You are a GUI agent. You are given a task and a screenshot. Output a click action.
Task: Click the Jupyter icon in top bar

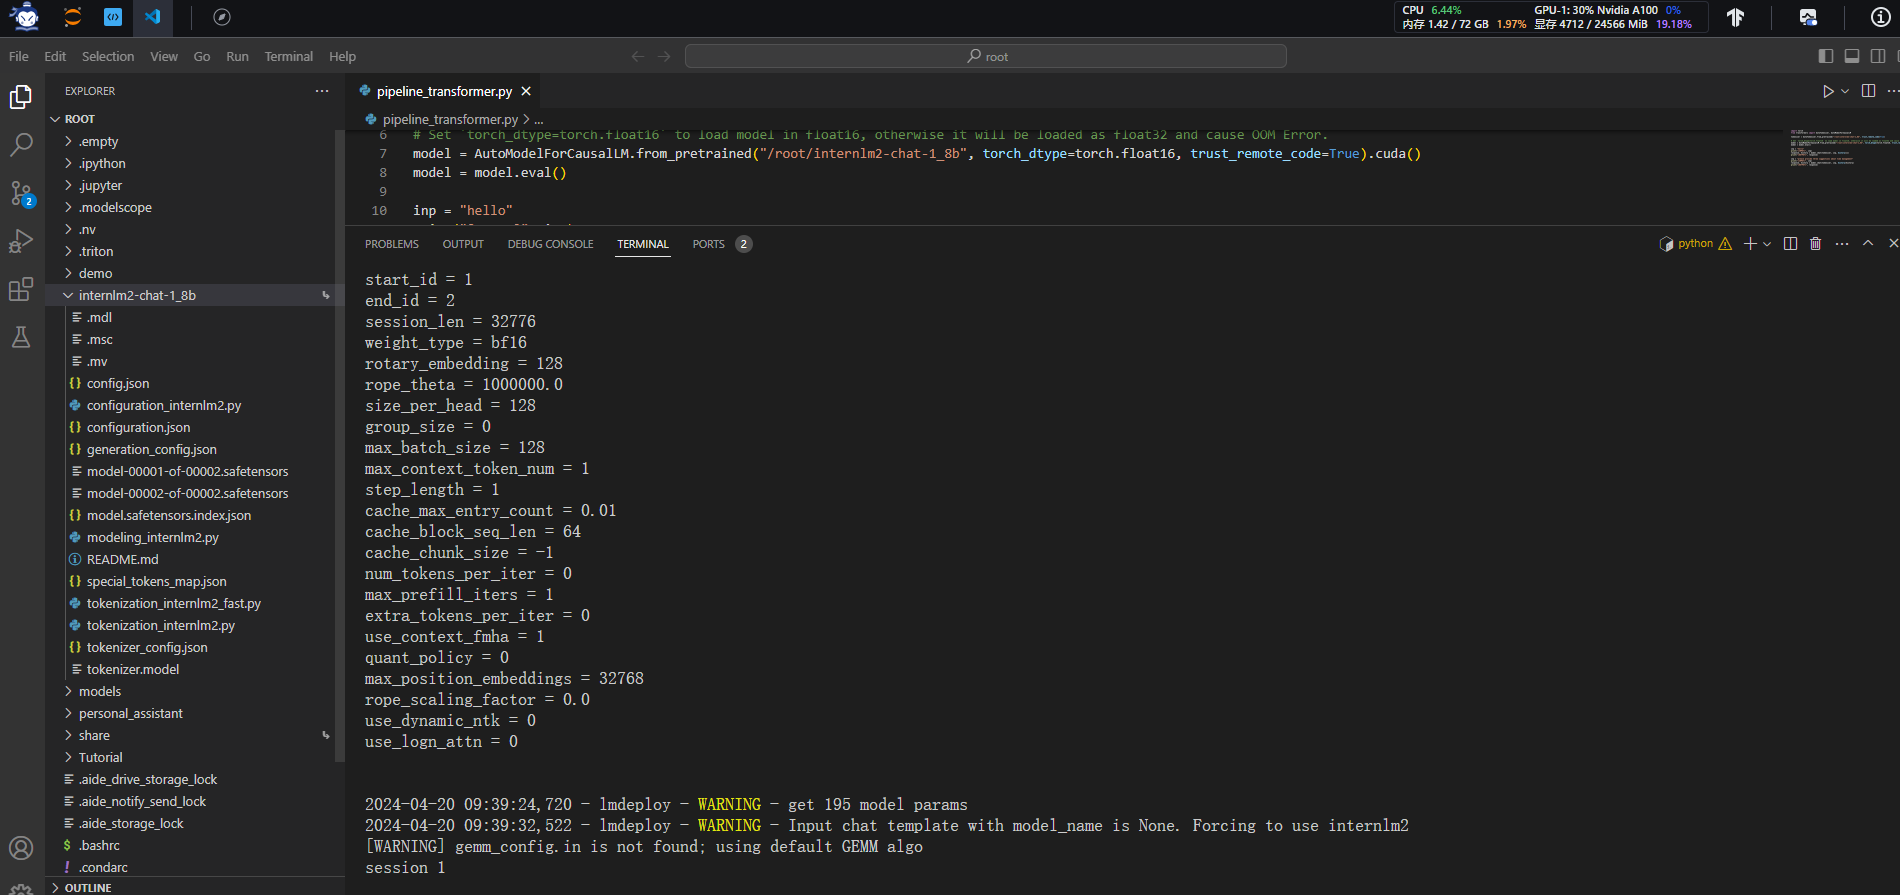click(x=72, y=17)
